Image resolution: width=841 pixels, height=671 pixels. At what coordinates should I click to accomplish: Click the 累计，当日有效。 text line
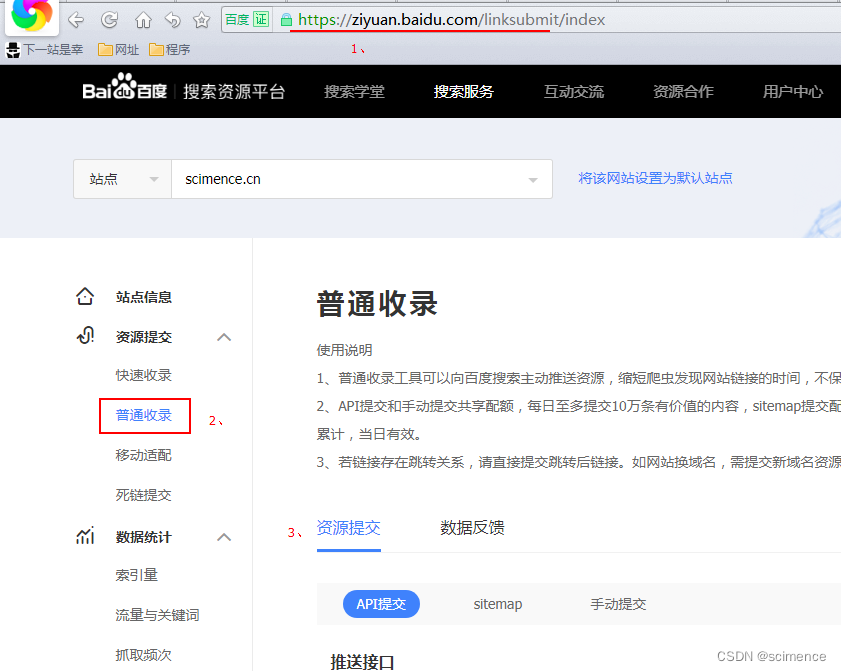(x=368, y=434)
